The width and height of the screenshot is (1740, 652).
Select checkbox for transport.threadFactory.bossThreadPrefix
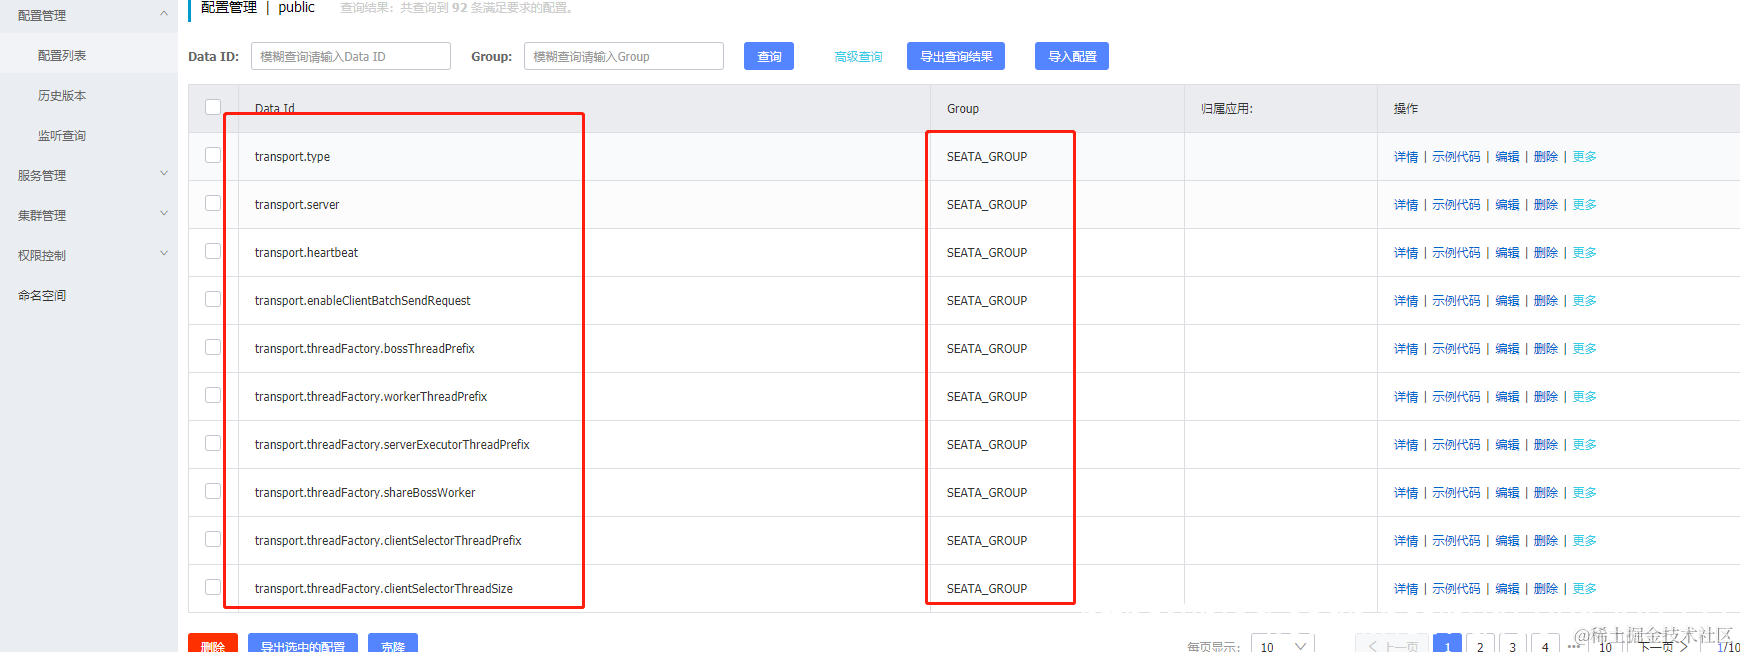tap(213, 347)
